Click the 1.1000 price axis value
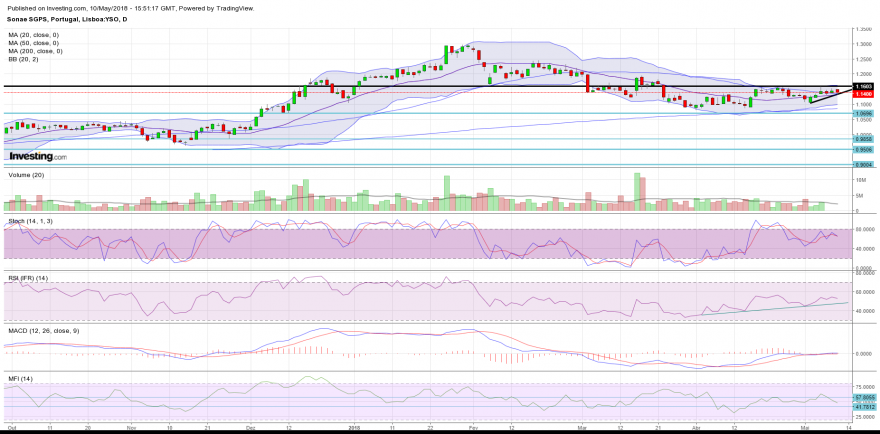 [x=863, y=104]
